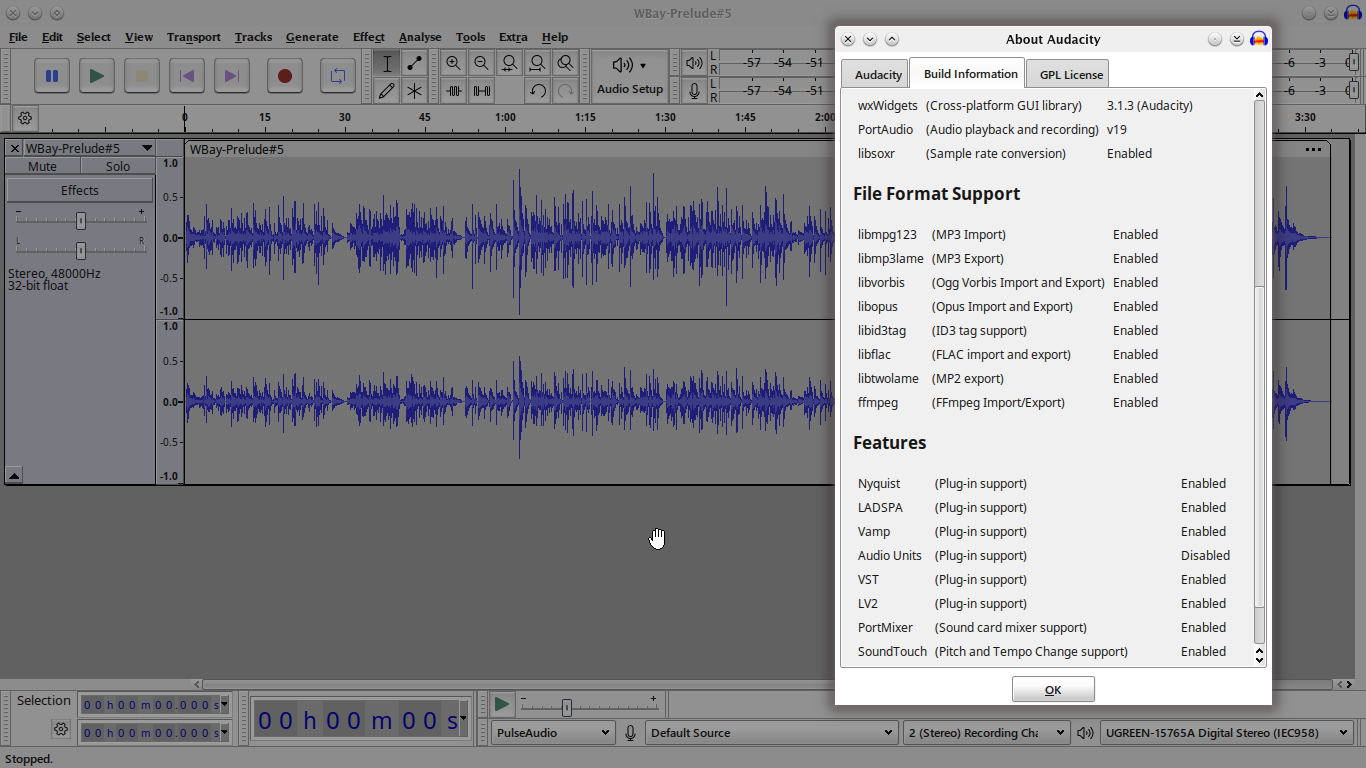
Task: Open the Audio Setup dropdown
Action: click(630, 76)
